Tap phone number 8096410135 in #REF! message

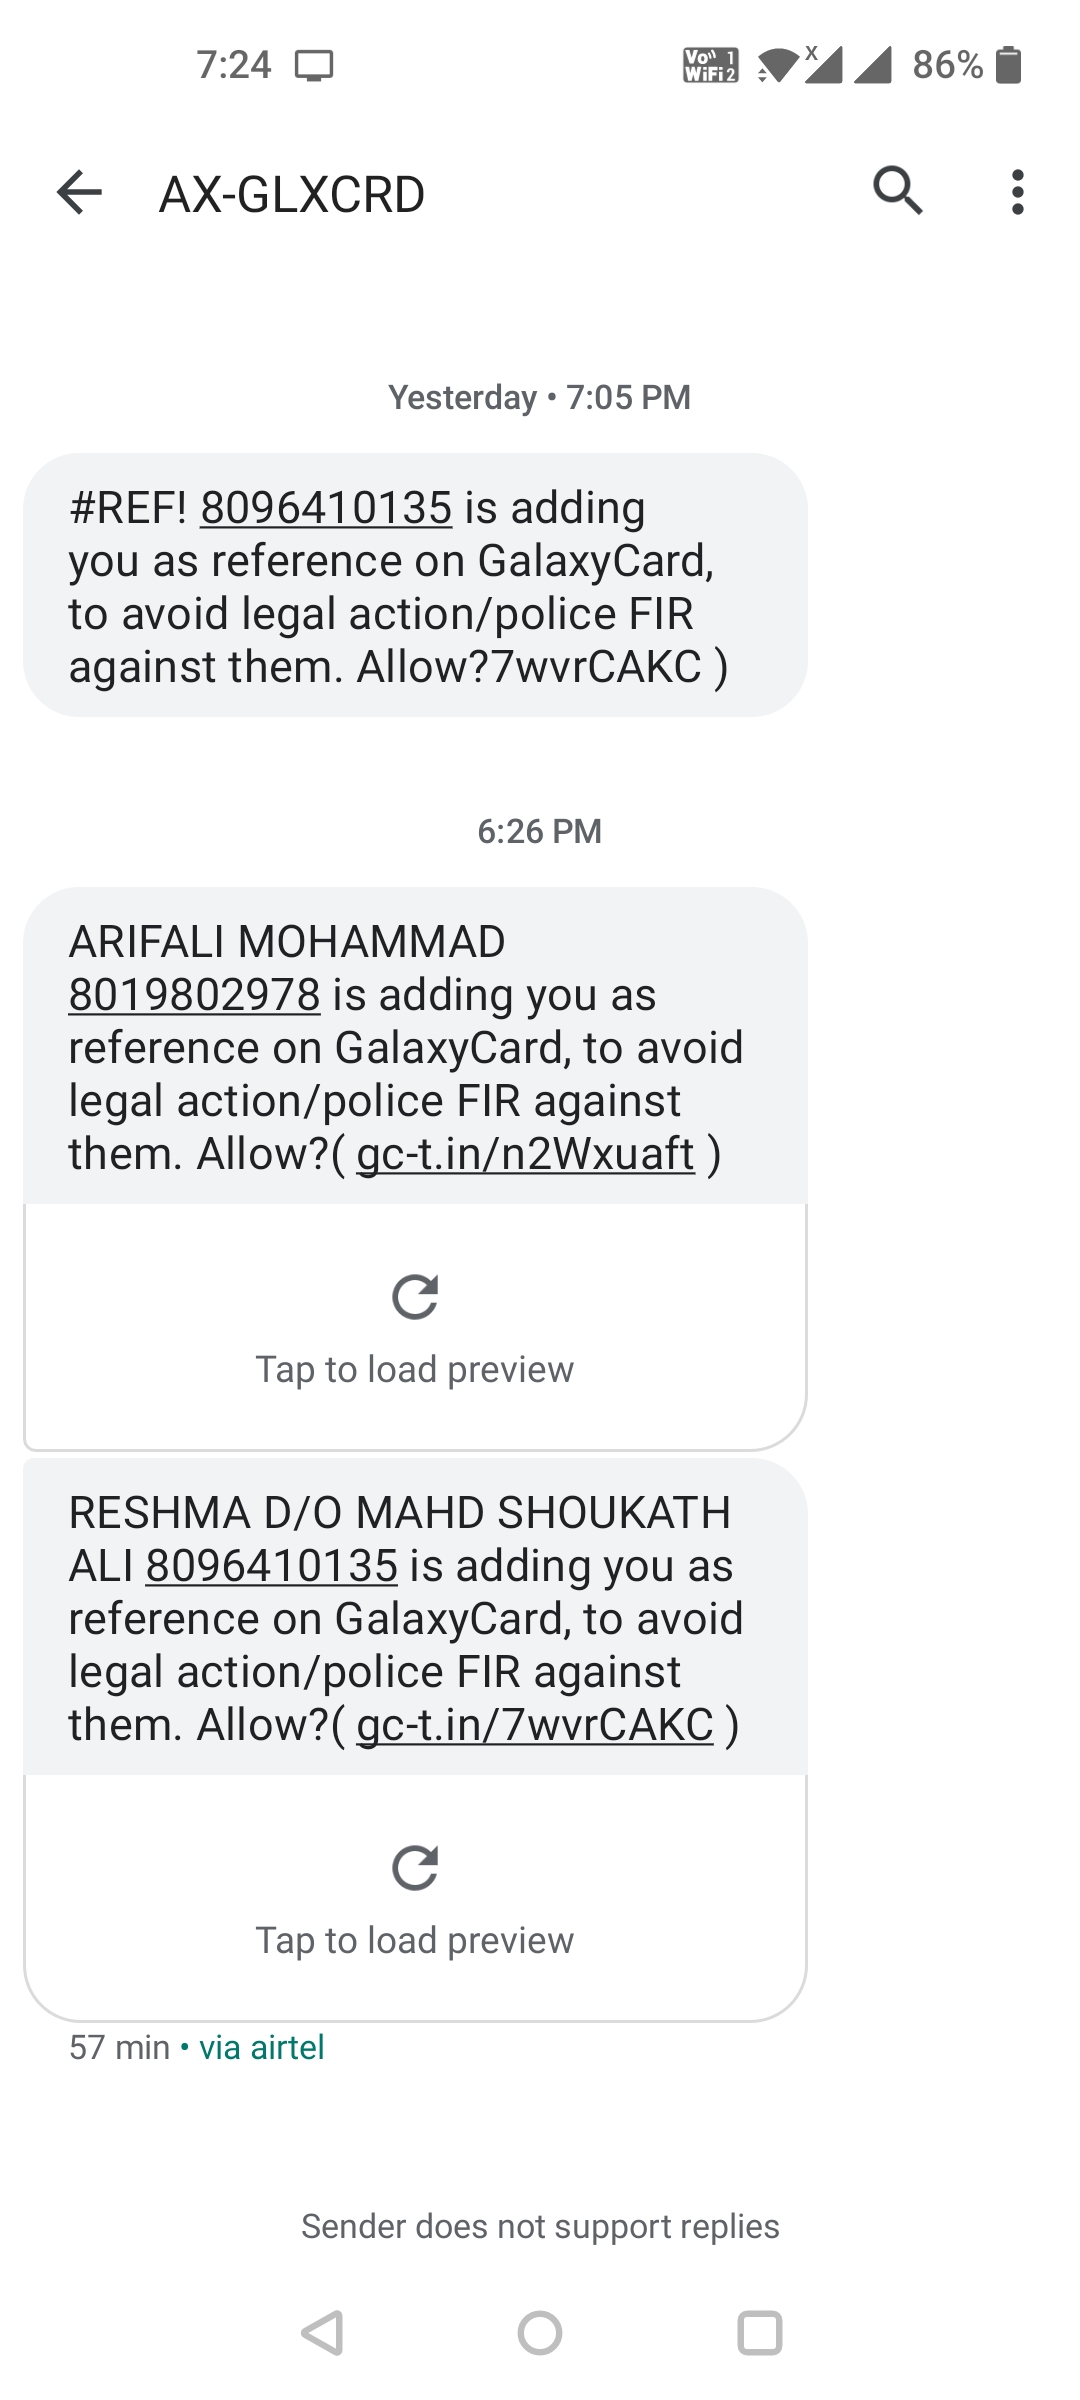click(326, 508)
